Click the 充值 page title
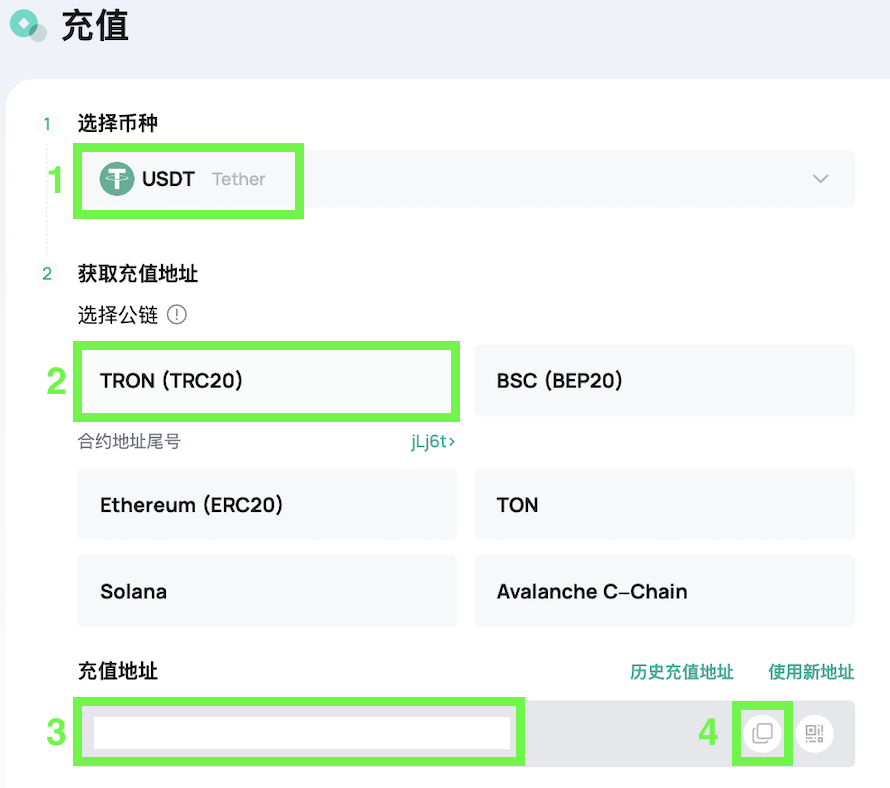This screenshot has width=890, height=788. pos(95,26)
